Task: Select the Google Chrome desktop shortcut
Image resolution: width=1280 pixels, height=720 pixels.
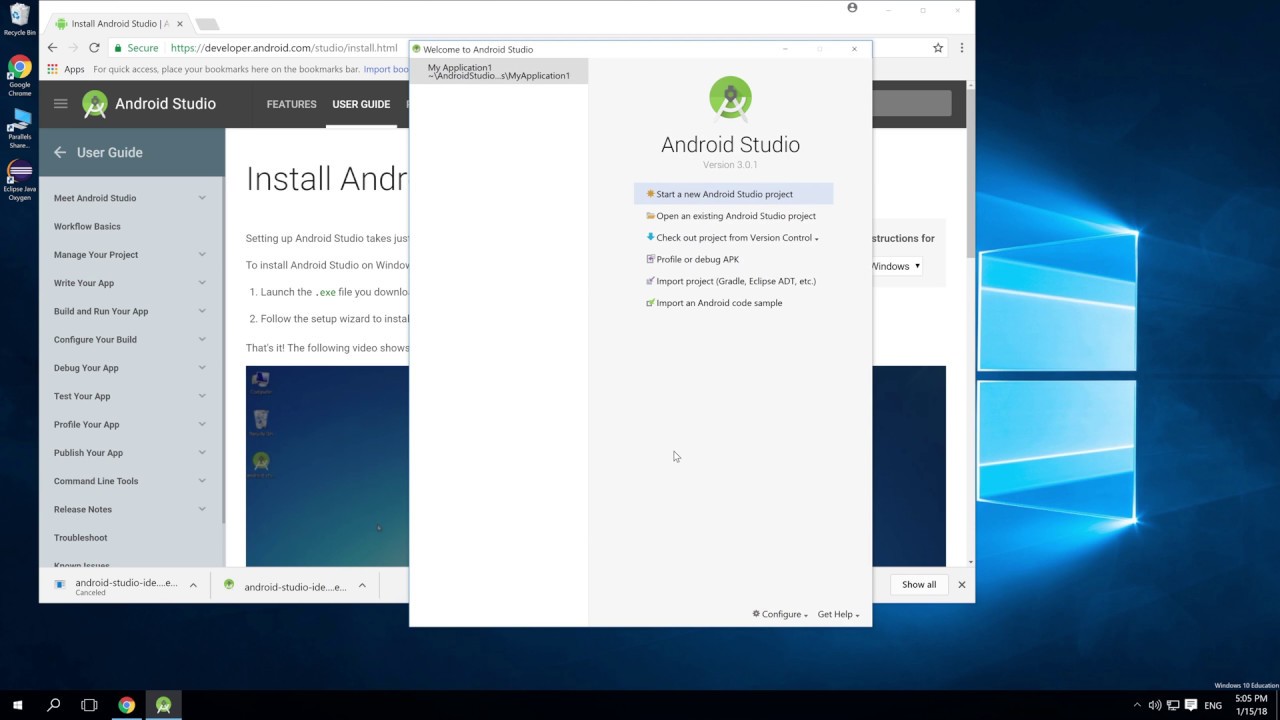Action: 19,77
